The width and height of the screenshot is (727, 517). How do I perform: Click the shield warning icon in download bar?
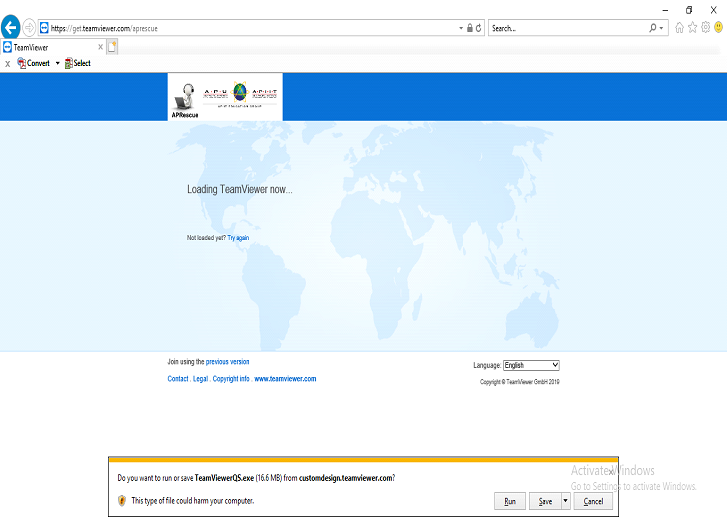(122, 501)
